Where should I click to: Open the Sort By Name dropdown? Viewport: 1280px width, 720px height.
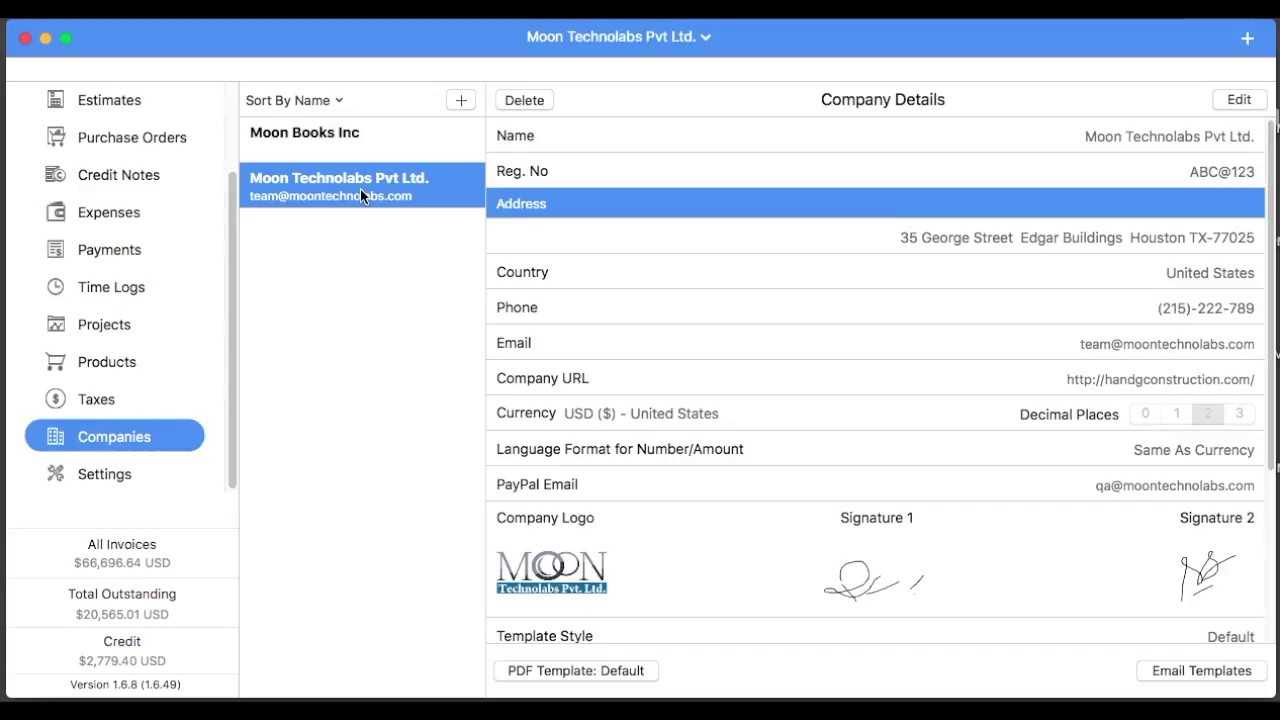coord(294,100)
